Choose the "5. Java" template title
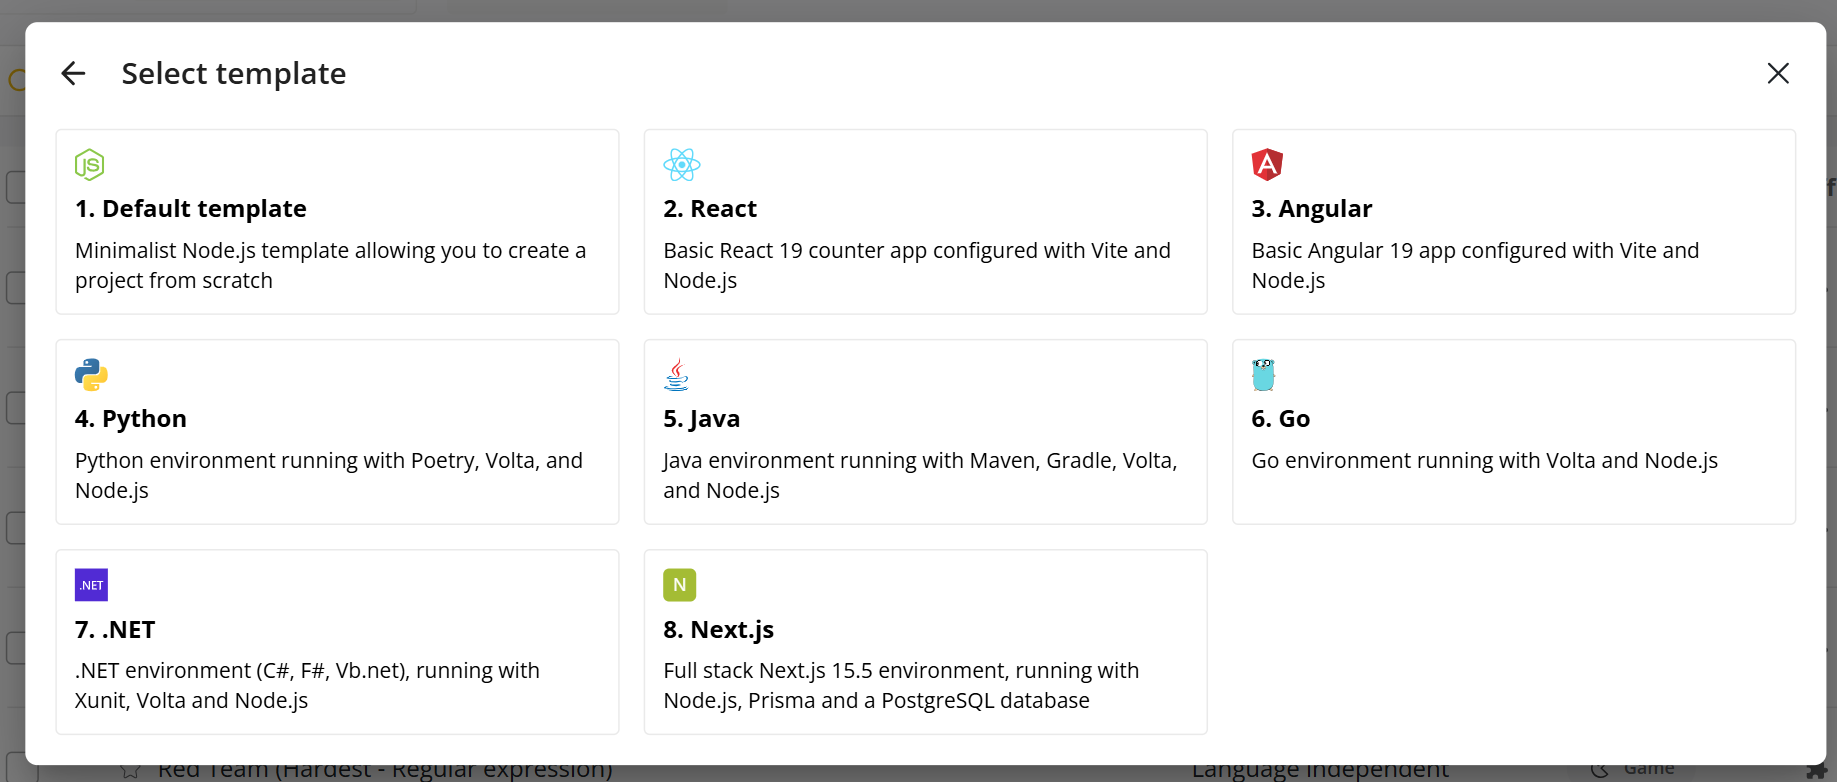 pos(702,419)
